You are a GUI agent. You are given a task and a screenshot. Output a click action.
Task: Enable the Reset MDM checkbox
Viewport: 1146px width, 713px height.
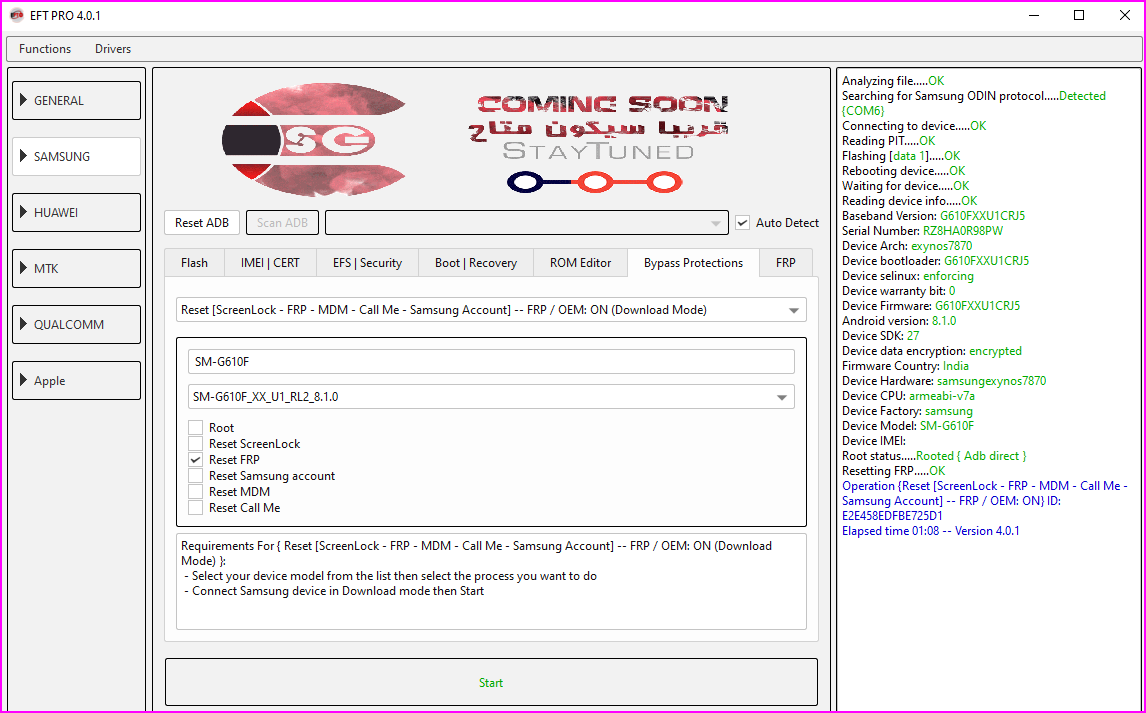195,492
